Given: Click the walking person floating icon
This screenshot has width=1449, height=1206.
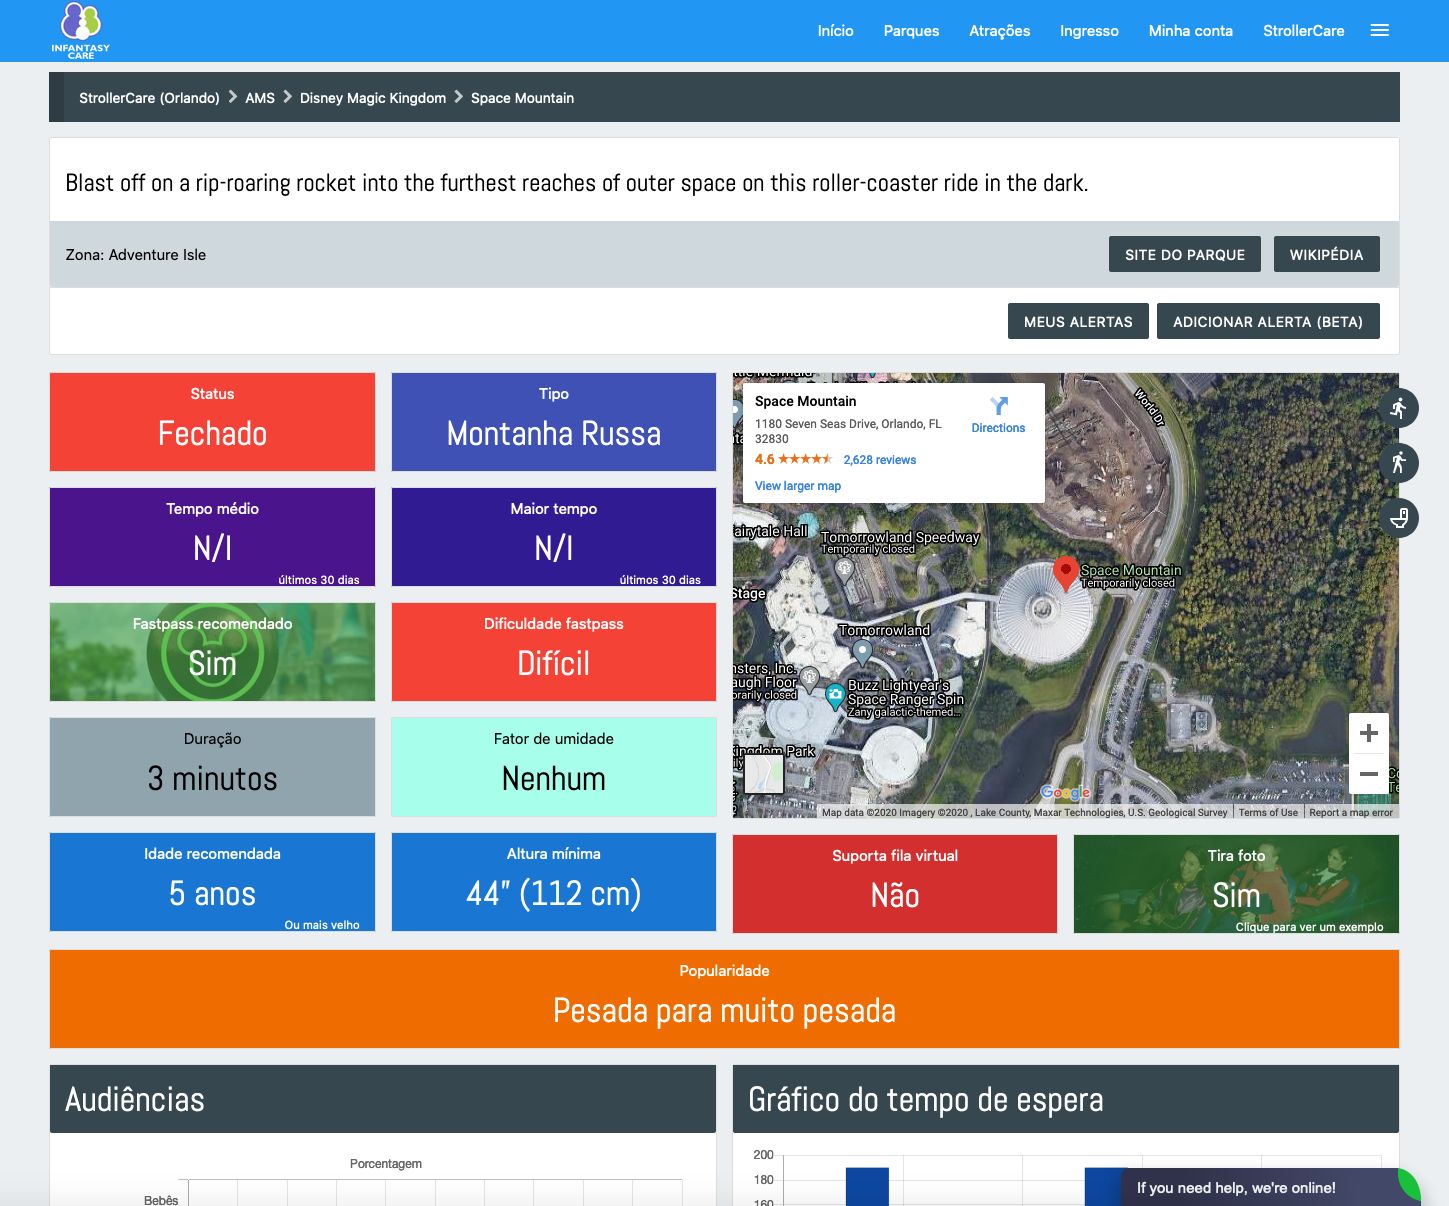Looking at the screenshot, I should [1398, 463].
